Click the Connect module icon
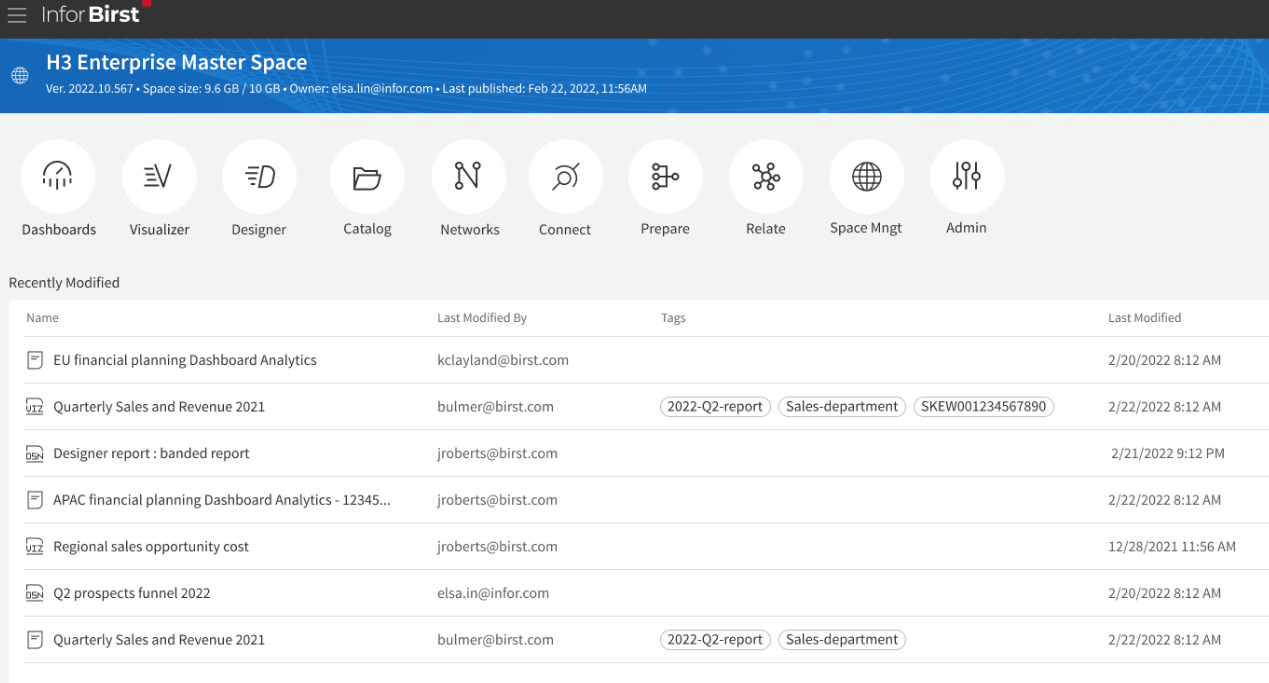1269x683 pixels. [x=565, y=177]
